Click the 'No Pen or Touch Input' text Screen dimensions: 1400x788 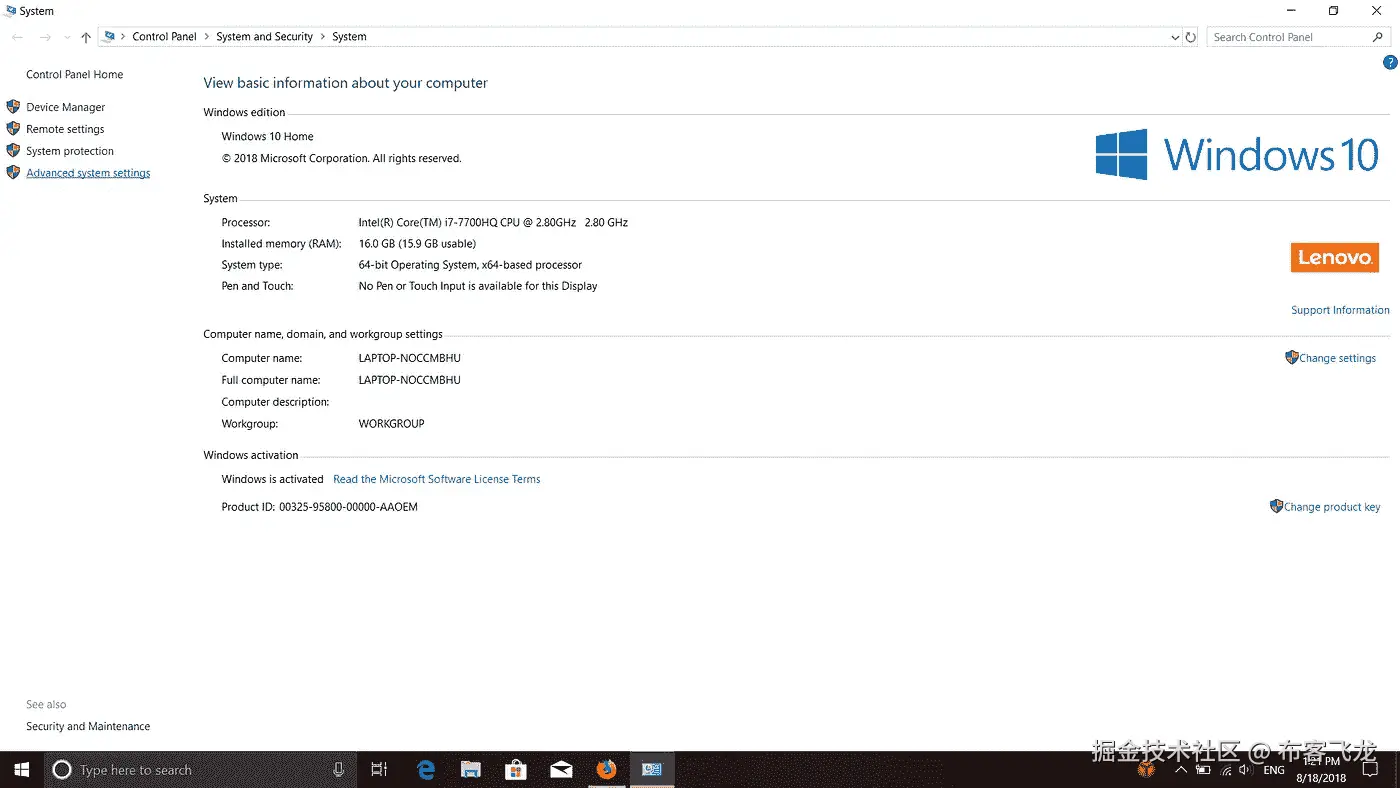pos(478,286)
